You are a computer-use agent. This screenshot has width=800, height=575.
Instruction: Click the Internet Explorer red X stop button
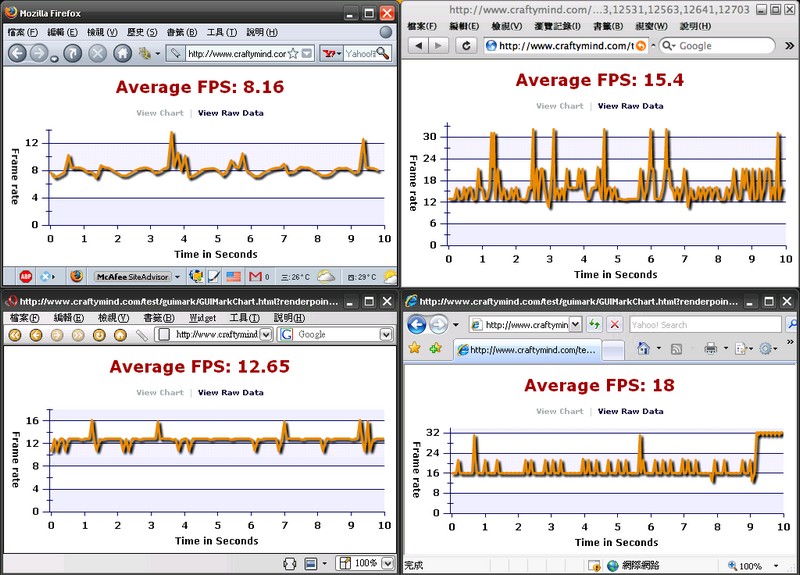pos(615,324)
